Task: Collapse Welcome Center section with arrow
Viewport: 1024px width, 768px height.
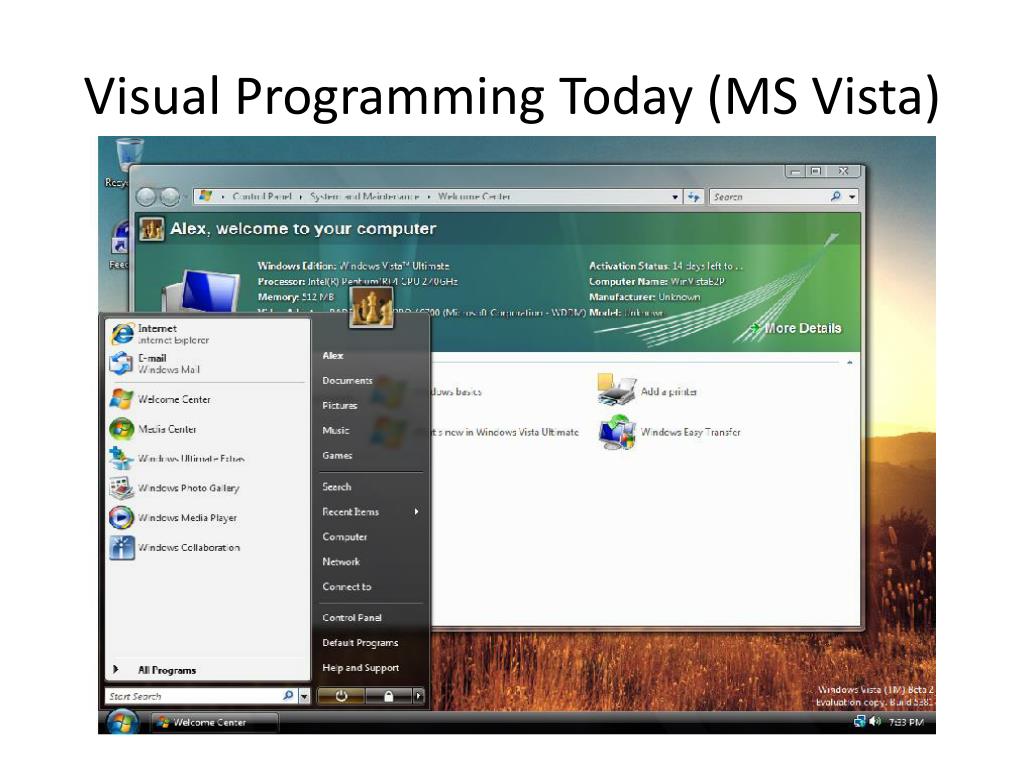Action: 850,362
